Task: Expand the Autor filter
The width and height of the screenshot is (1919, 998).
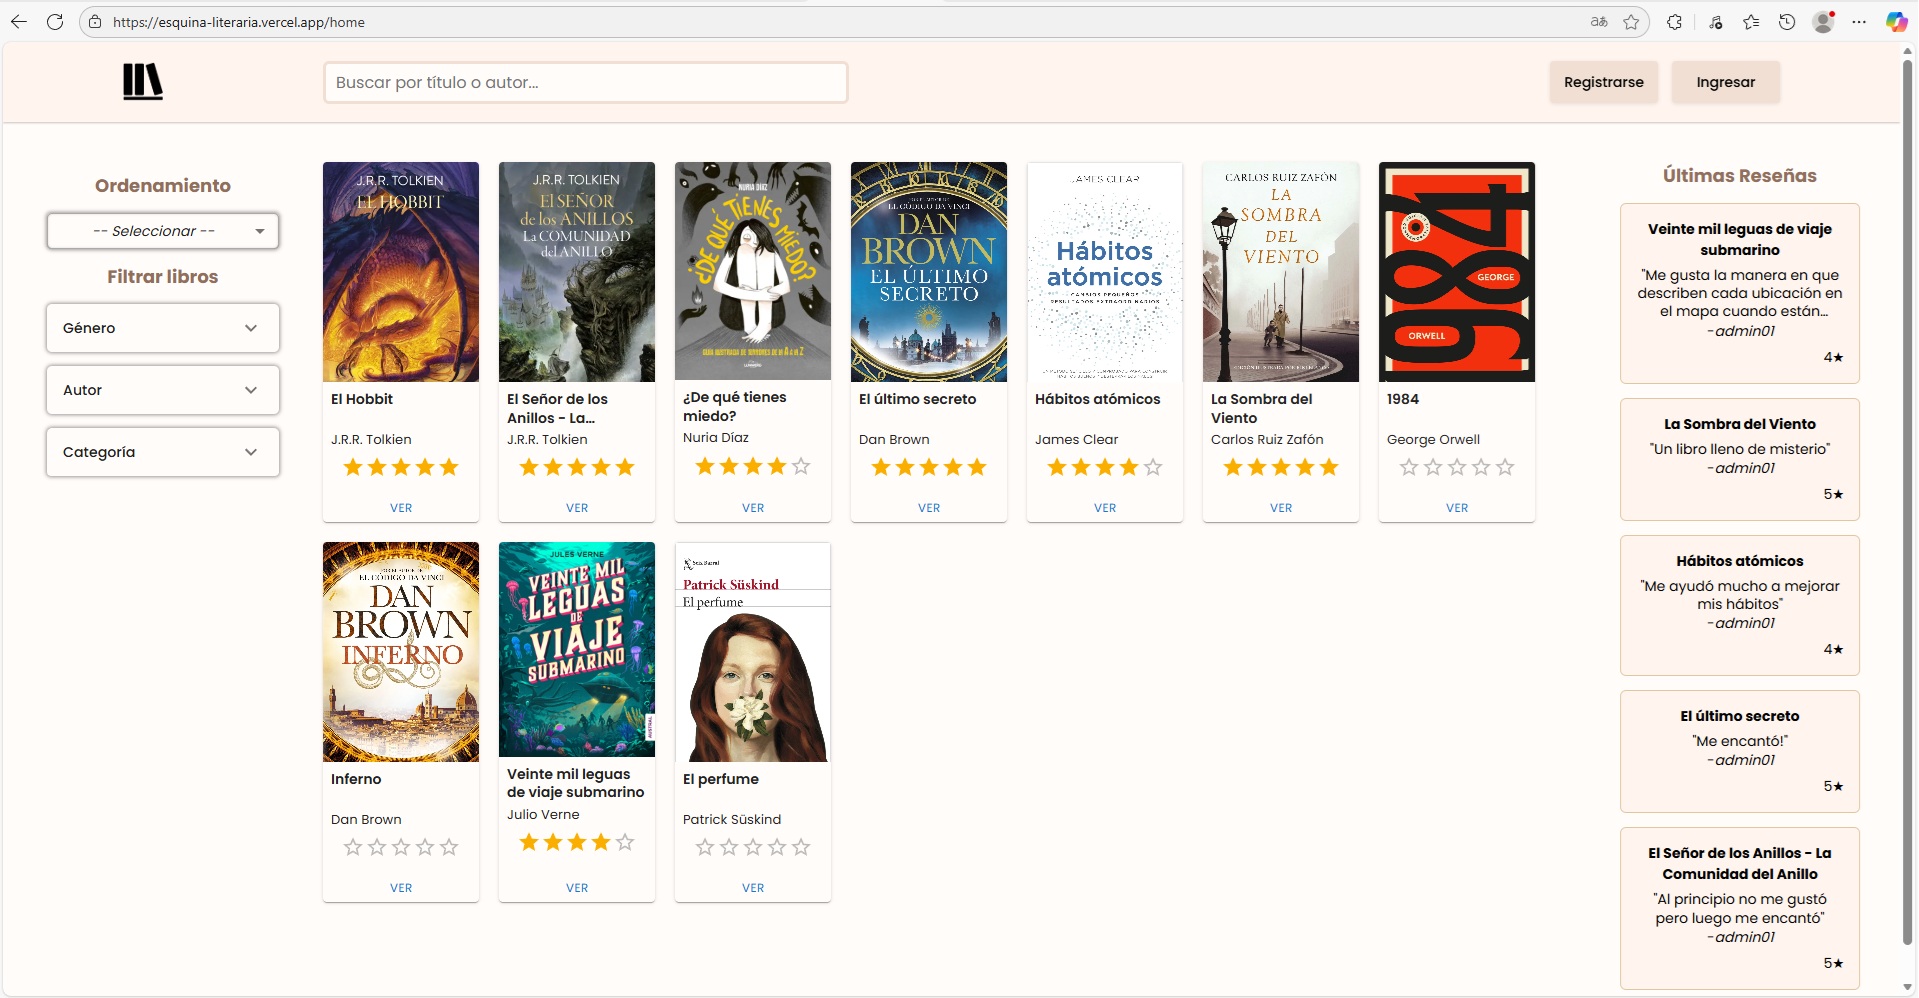Action: 163,390
